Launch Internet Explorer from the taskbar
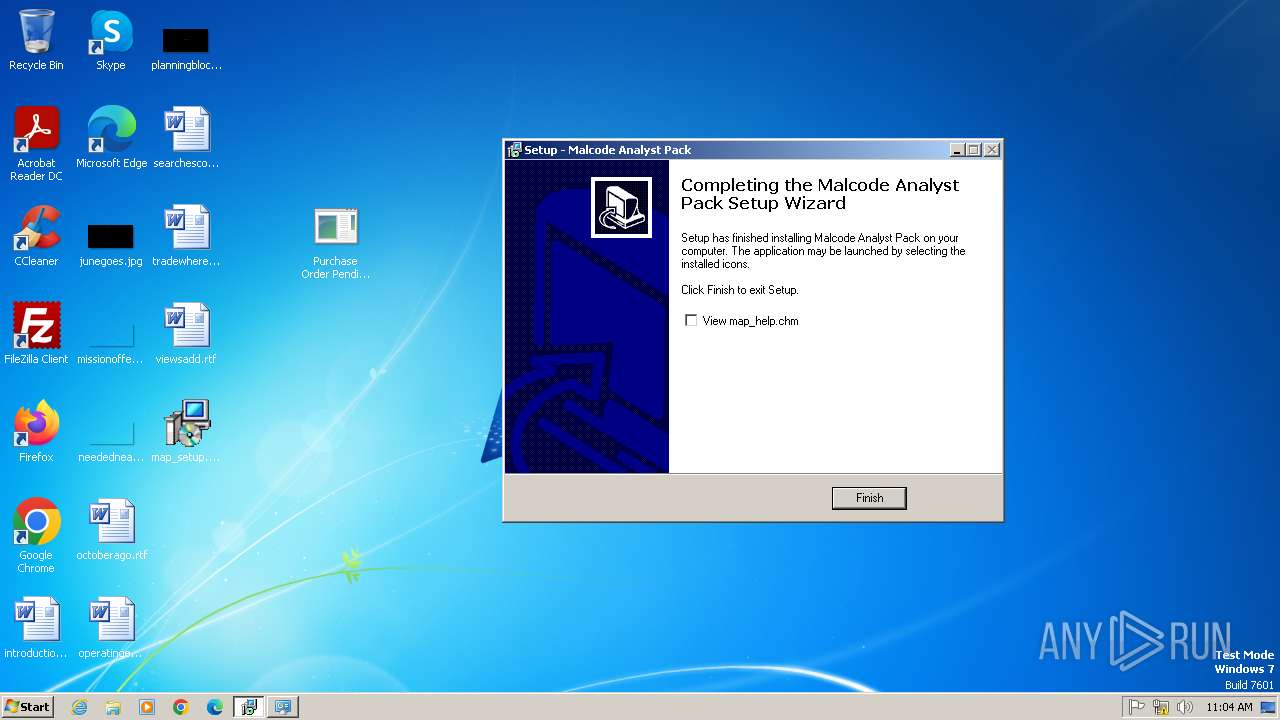The height and width of the screenshot is (720, 1280). 79,707
